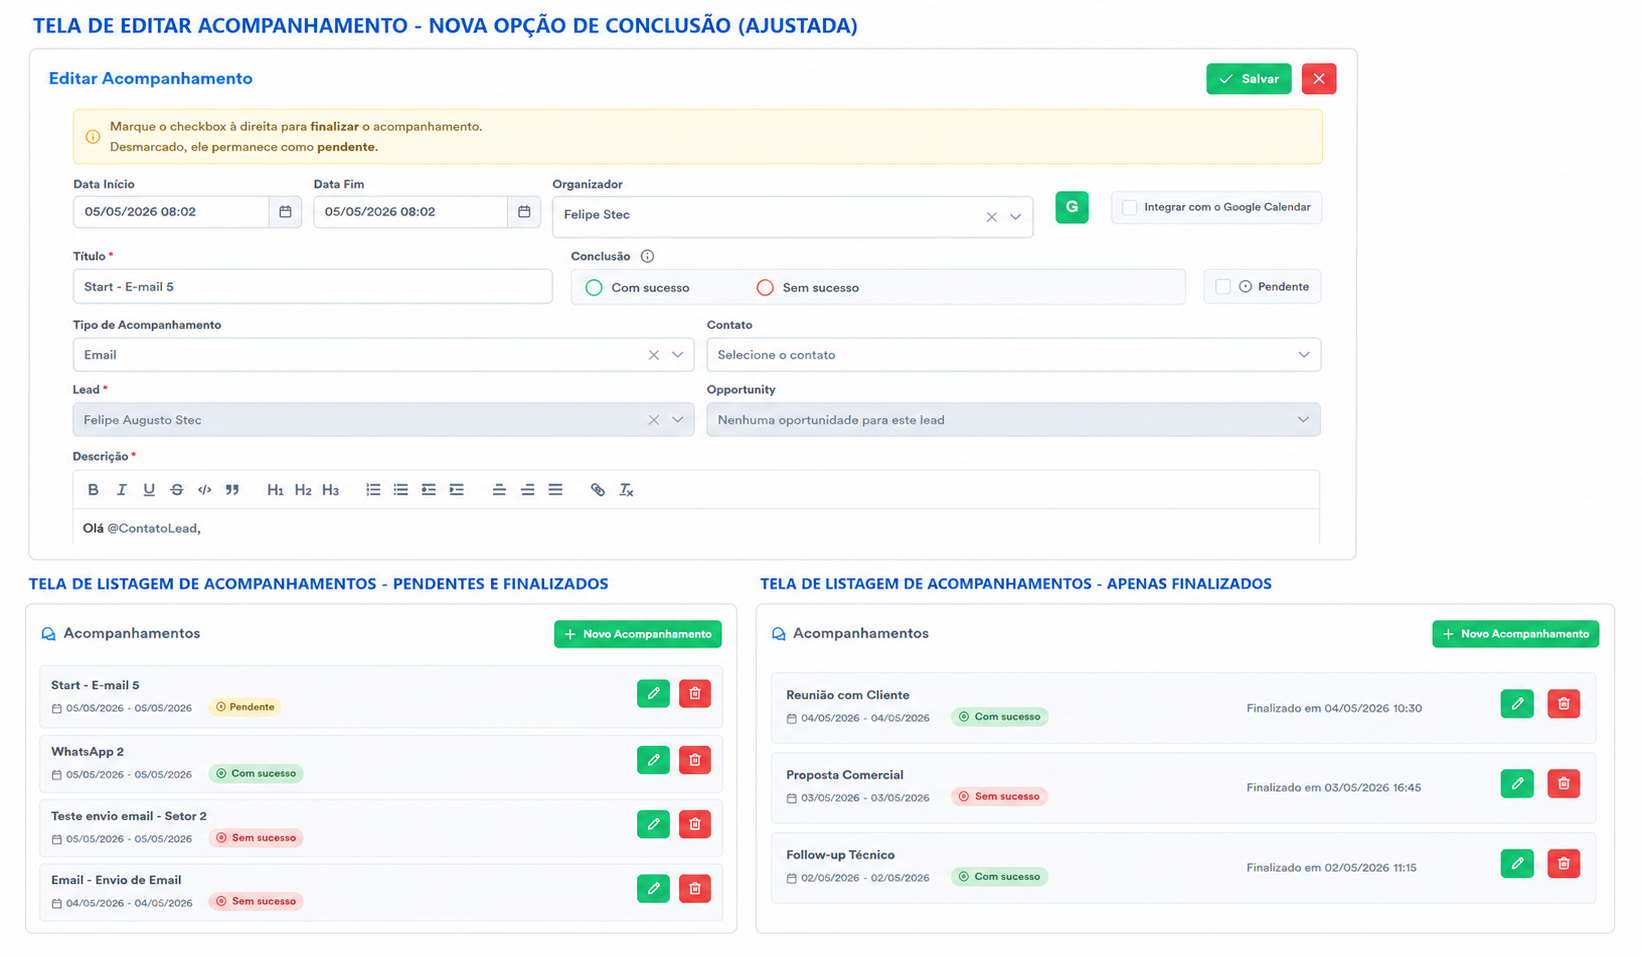Click the green Google G button

point(1072,207)
